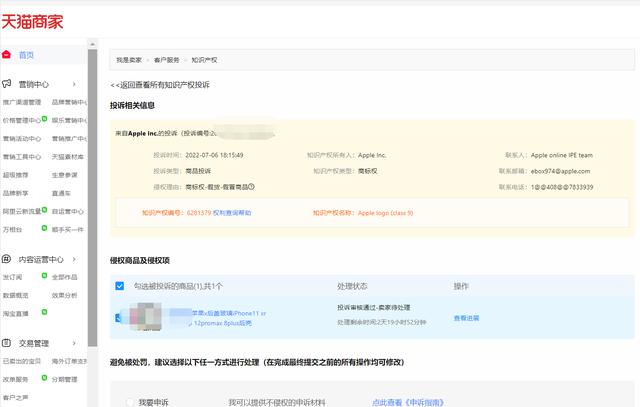Click the 交易管理 section icon

[x=6, y=343]
